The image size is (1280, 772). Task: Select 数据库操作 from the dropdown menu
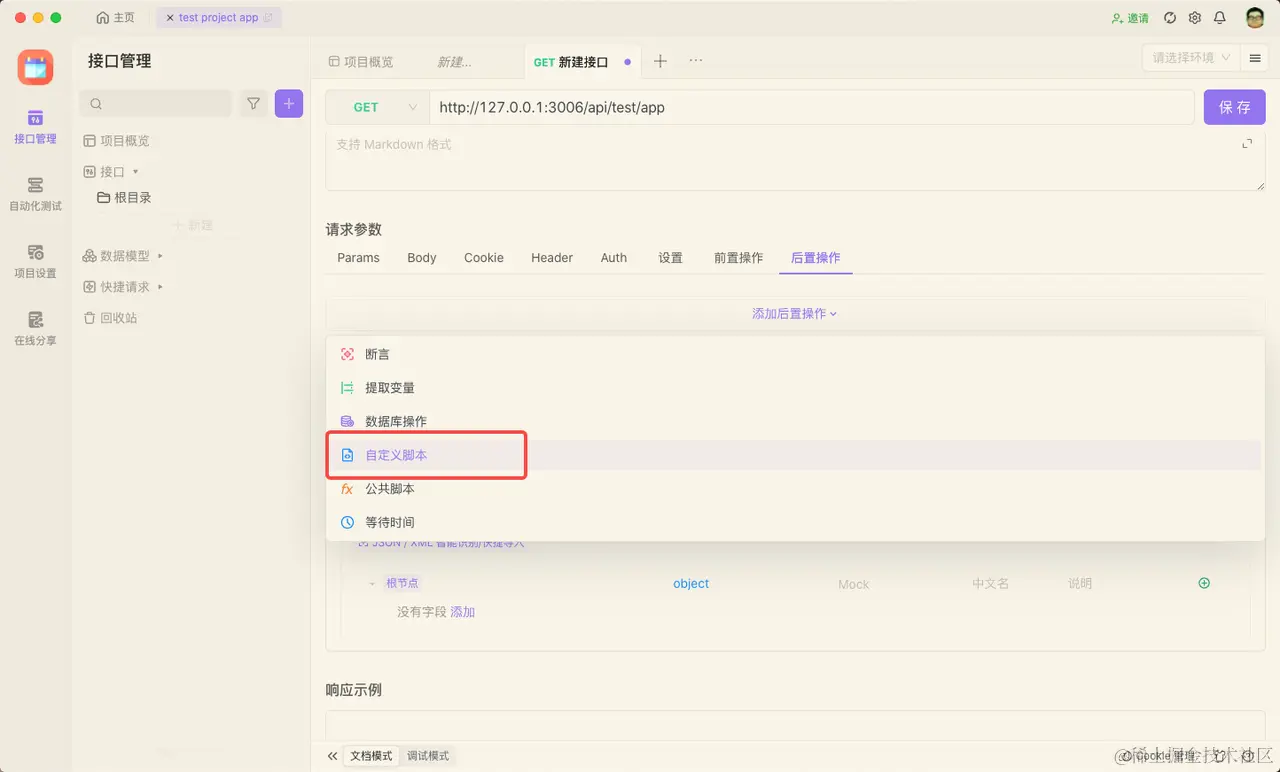(x=795, y=421)
